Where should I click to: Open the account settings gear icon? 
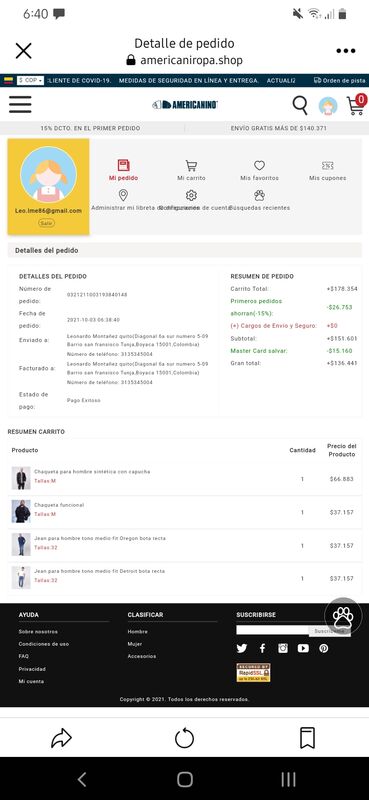pos(191,195)
